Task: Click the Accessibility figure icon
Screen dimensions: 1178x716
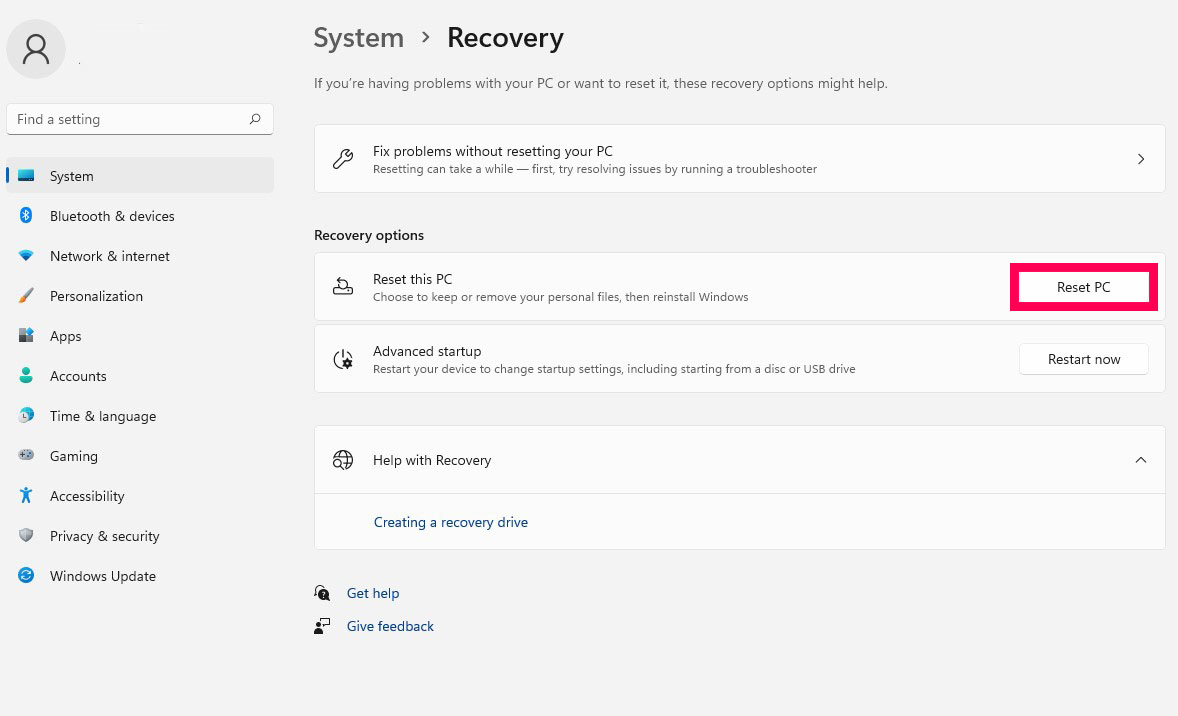Action: click(x=26, y=495)
